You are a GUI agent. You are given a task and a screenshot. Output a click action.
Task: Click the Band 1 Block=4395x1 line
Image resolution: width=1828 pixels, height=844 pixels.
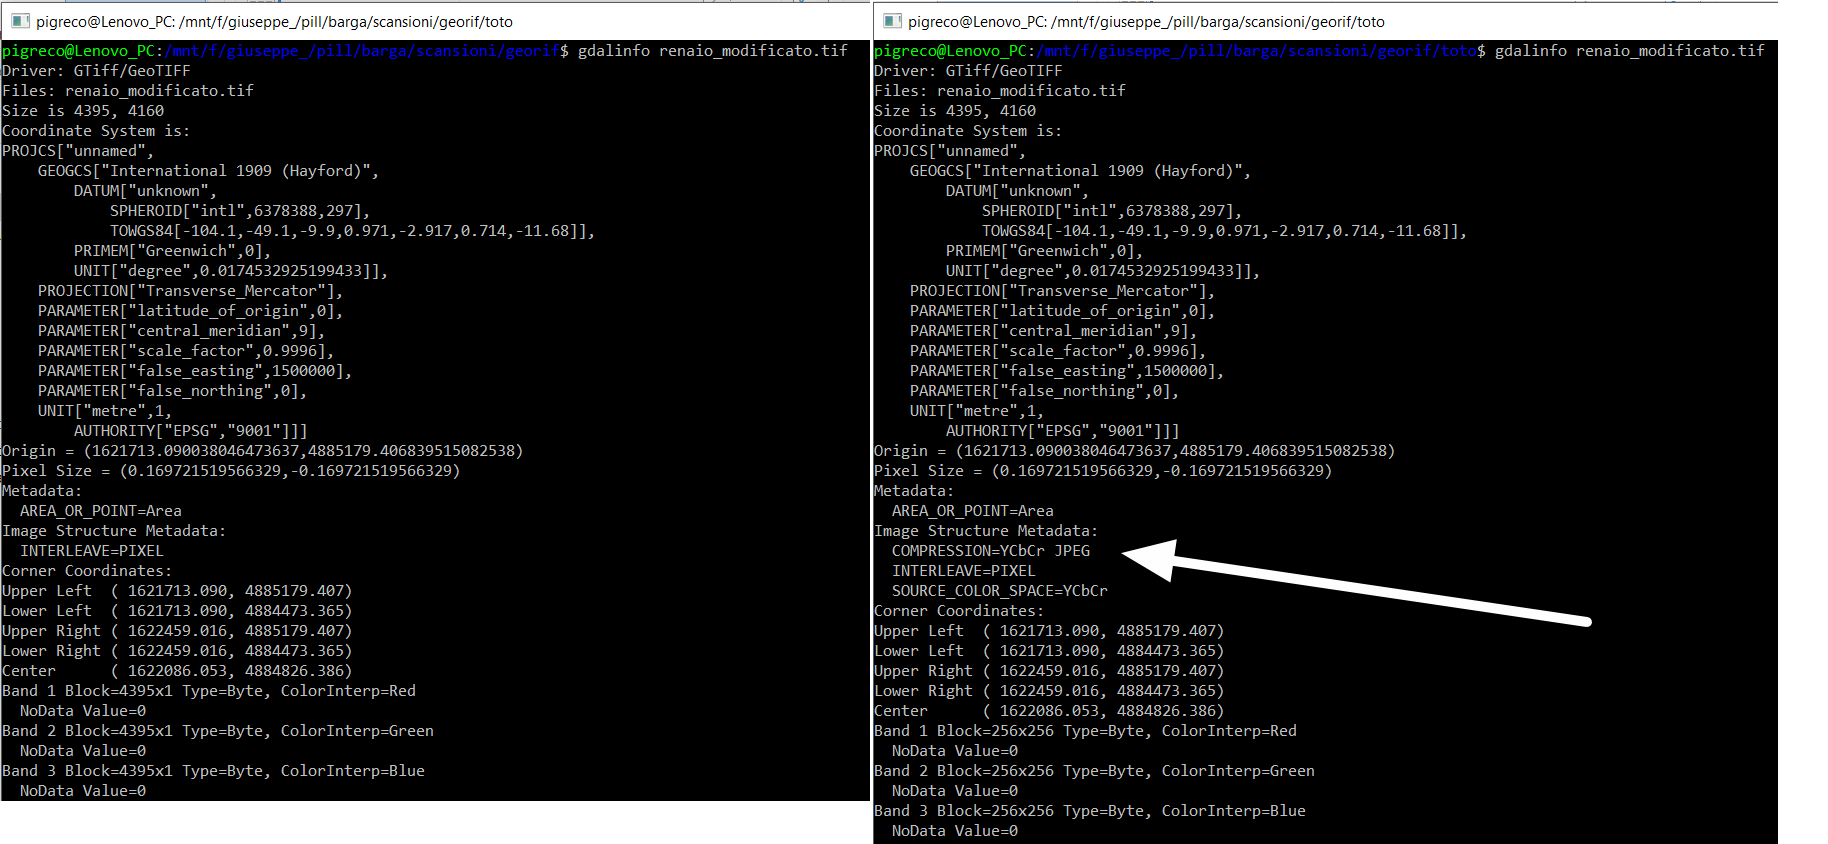pos(208,691)
